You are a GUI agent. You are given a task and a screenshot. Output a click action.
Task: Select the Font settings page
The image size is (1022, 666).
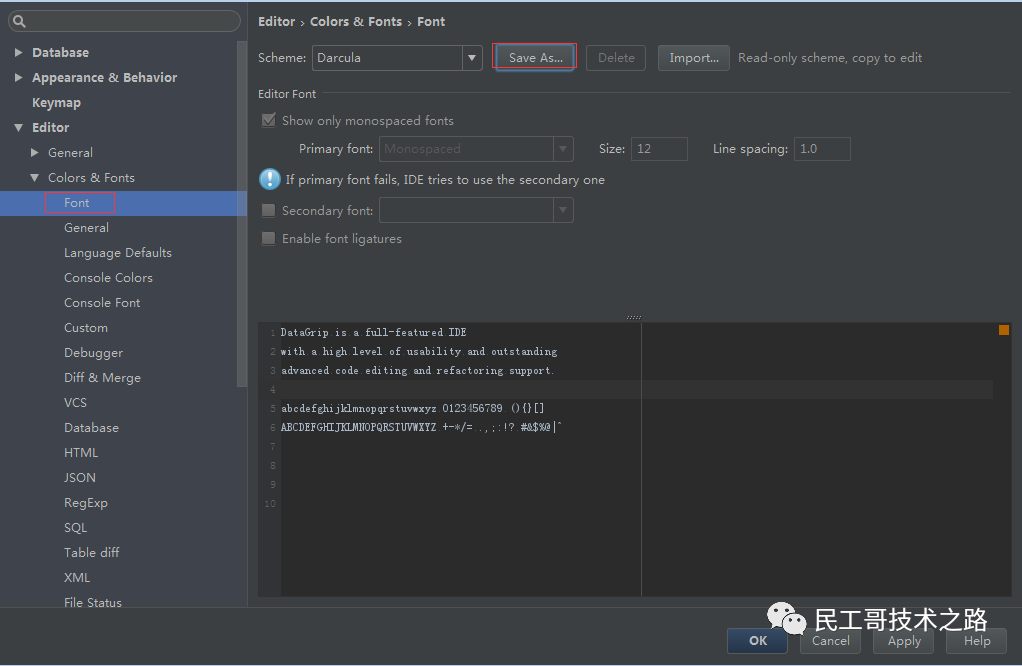(x=76, y=203)
